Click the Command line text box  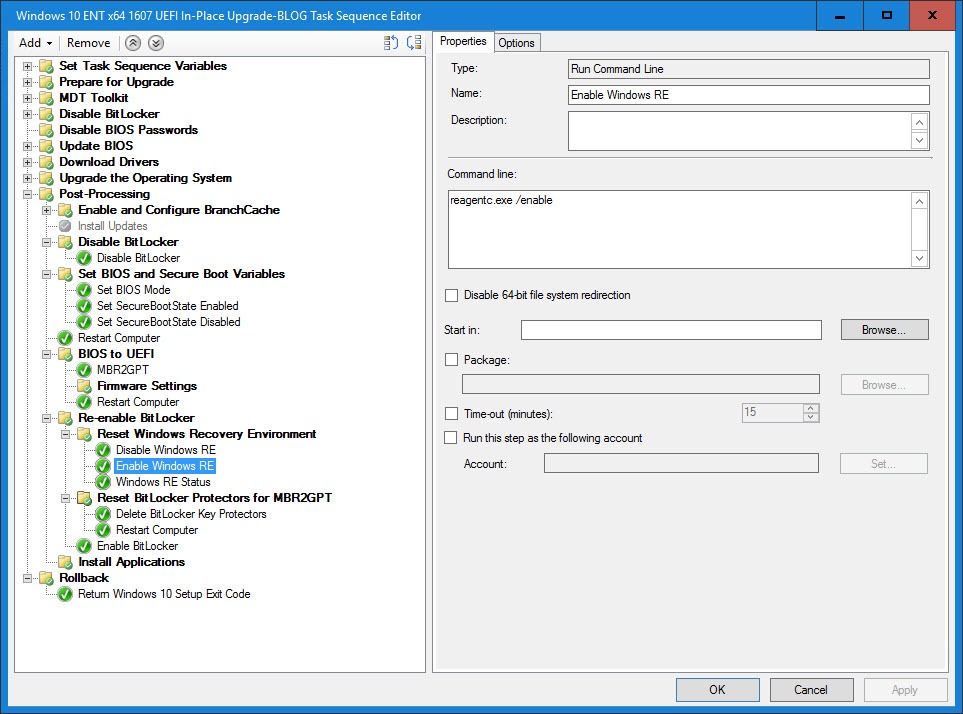point(680,230)
